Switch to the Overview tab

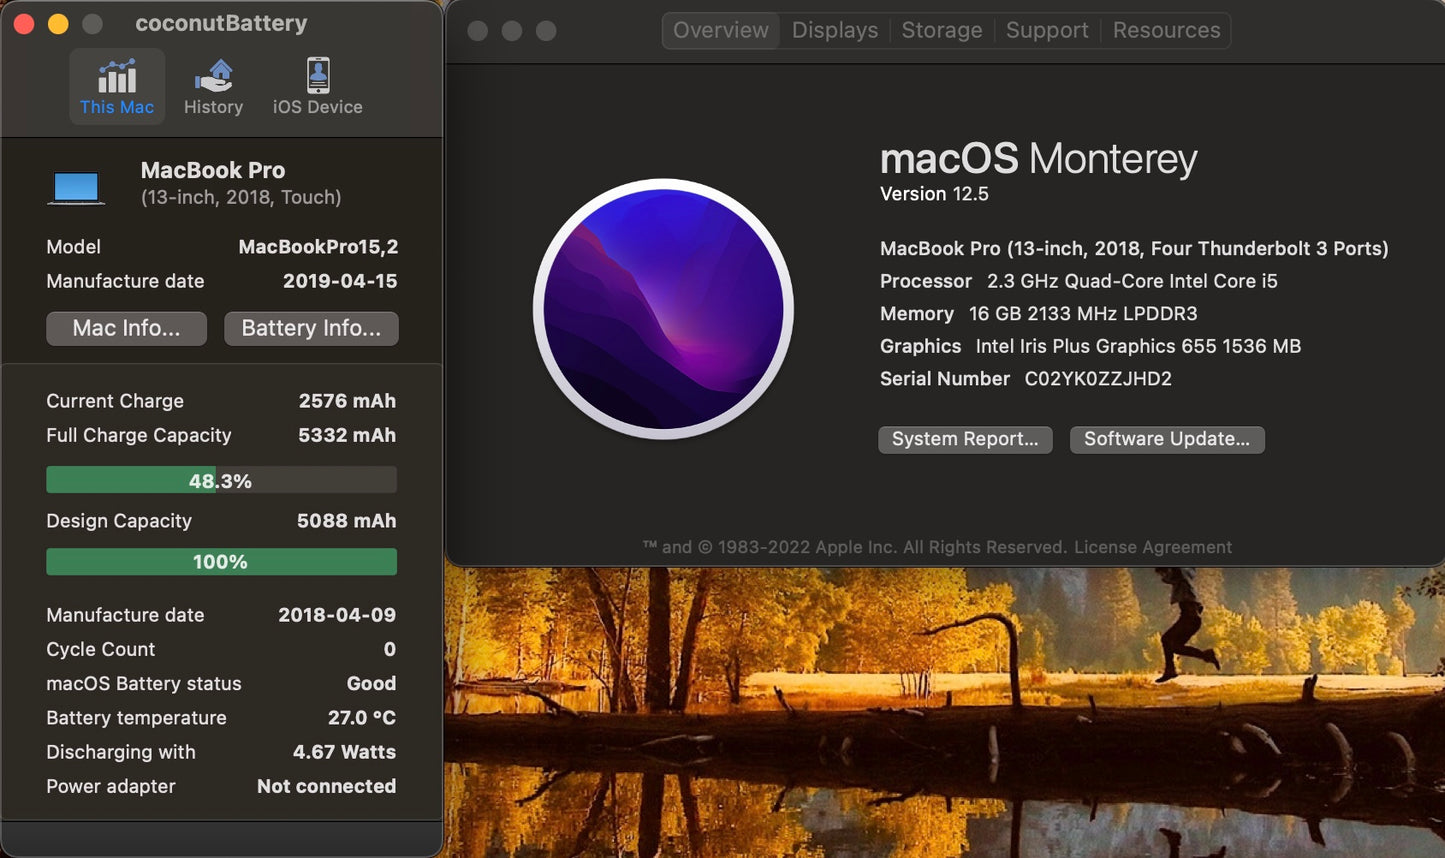(x=720, y=31)
